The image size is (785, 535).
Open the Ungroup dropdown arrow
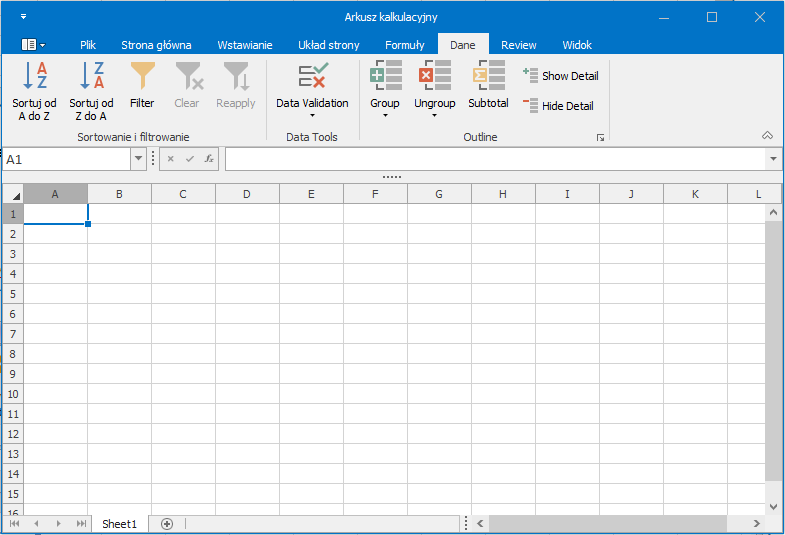(x=435, y=116)
